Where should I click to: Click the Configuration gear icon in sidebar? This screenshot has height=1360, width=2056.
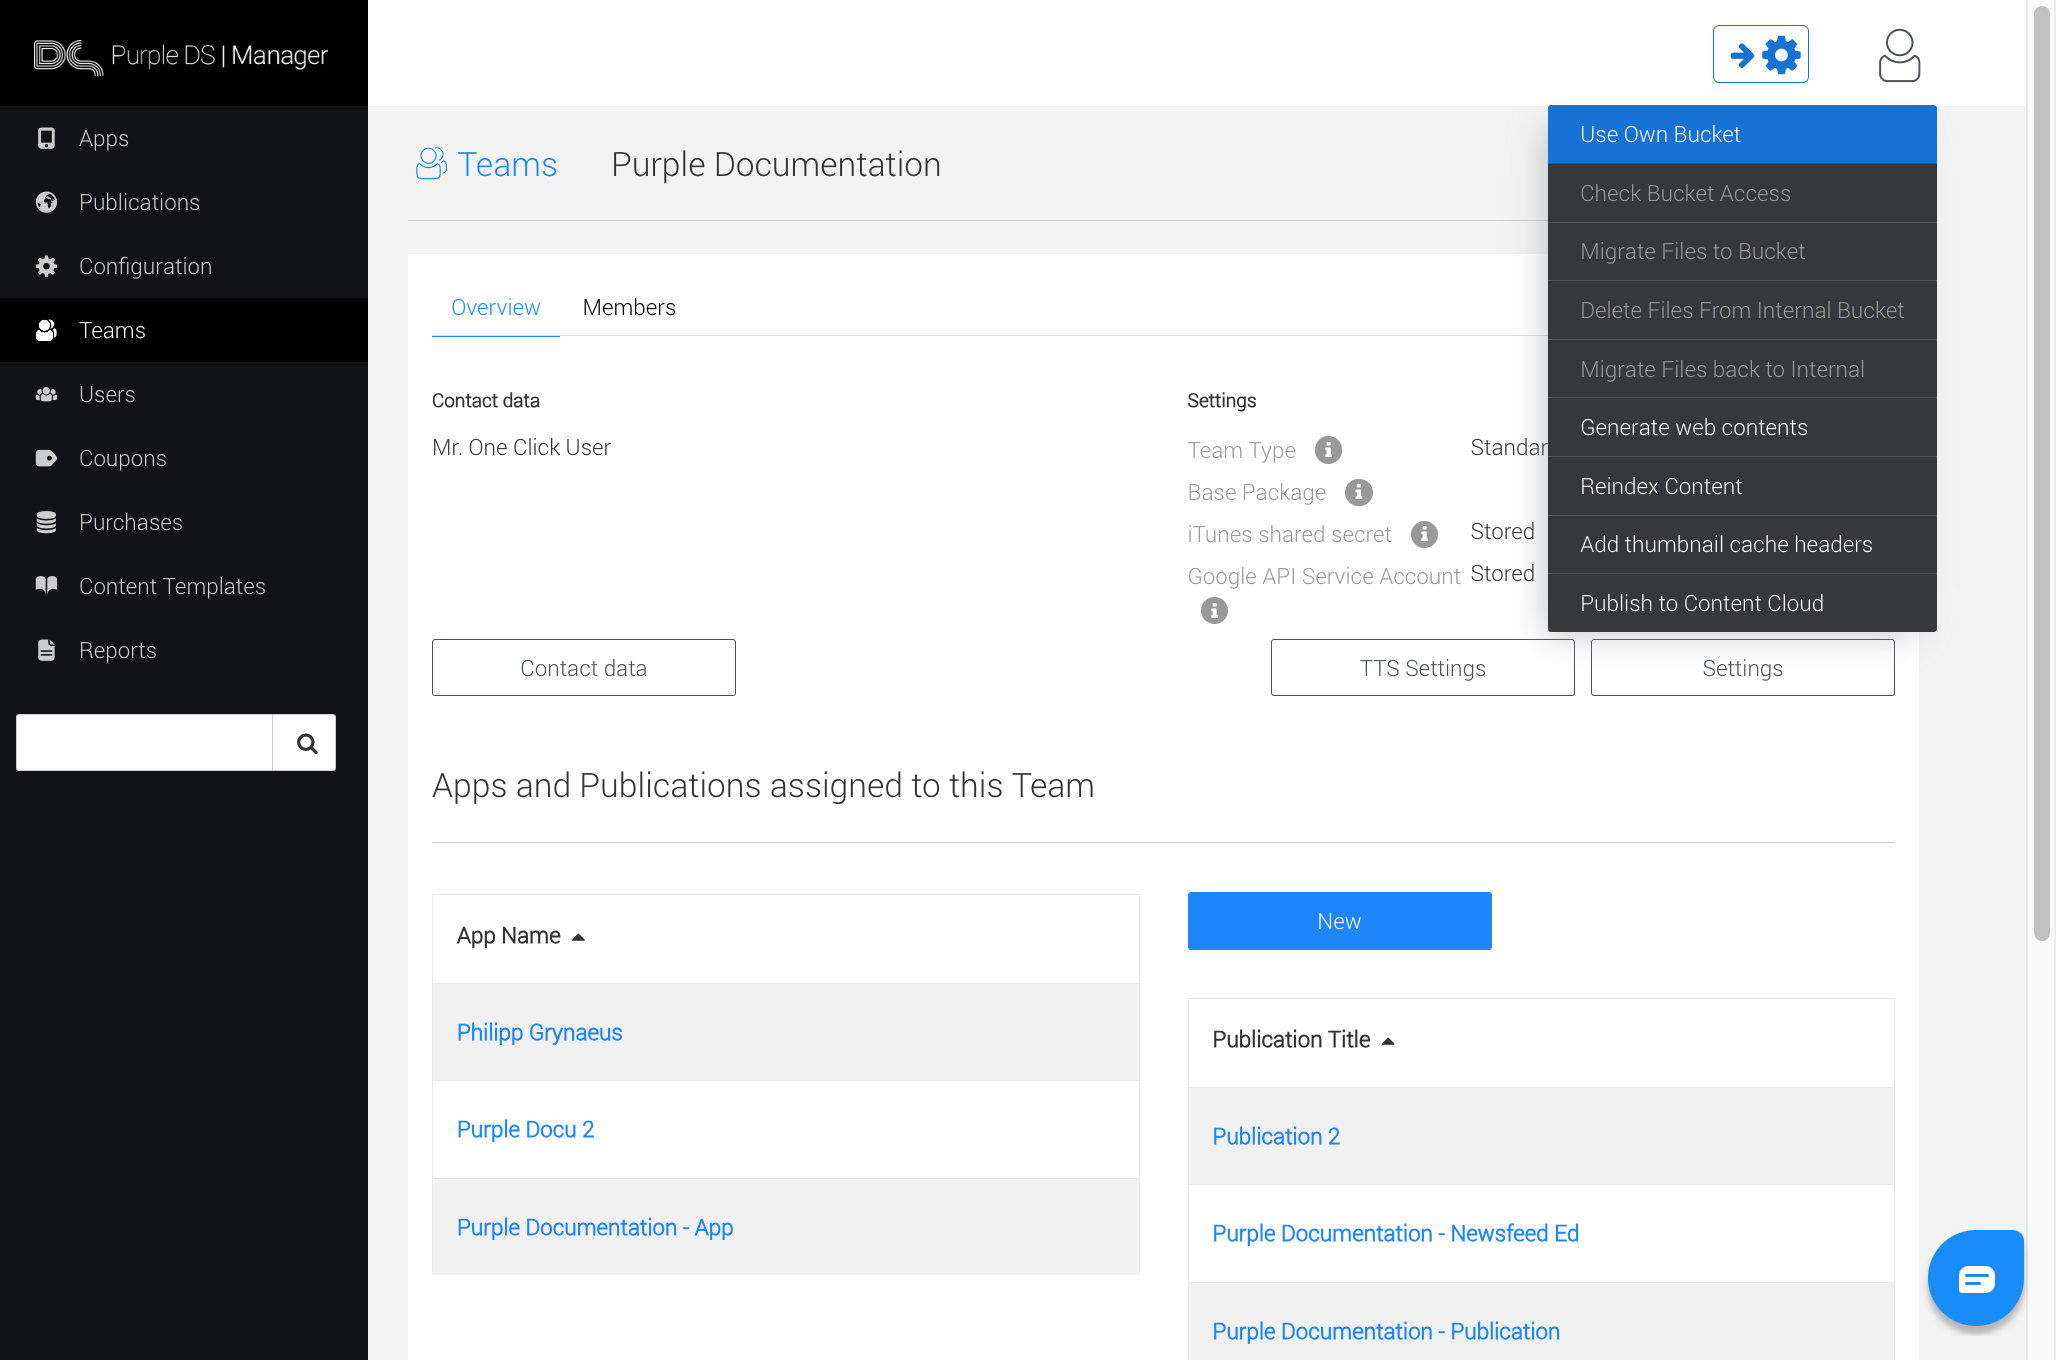[x=46, y=266]
